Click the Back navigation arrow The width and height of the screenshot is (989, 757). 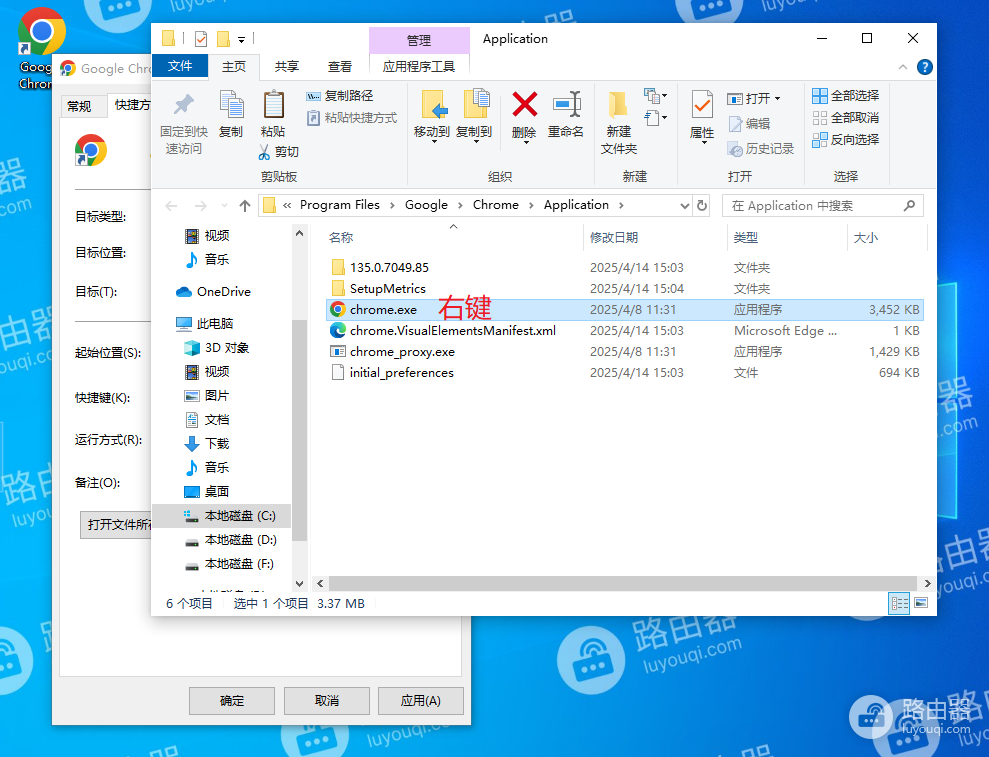(x=171, y=206)
